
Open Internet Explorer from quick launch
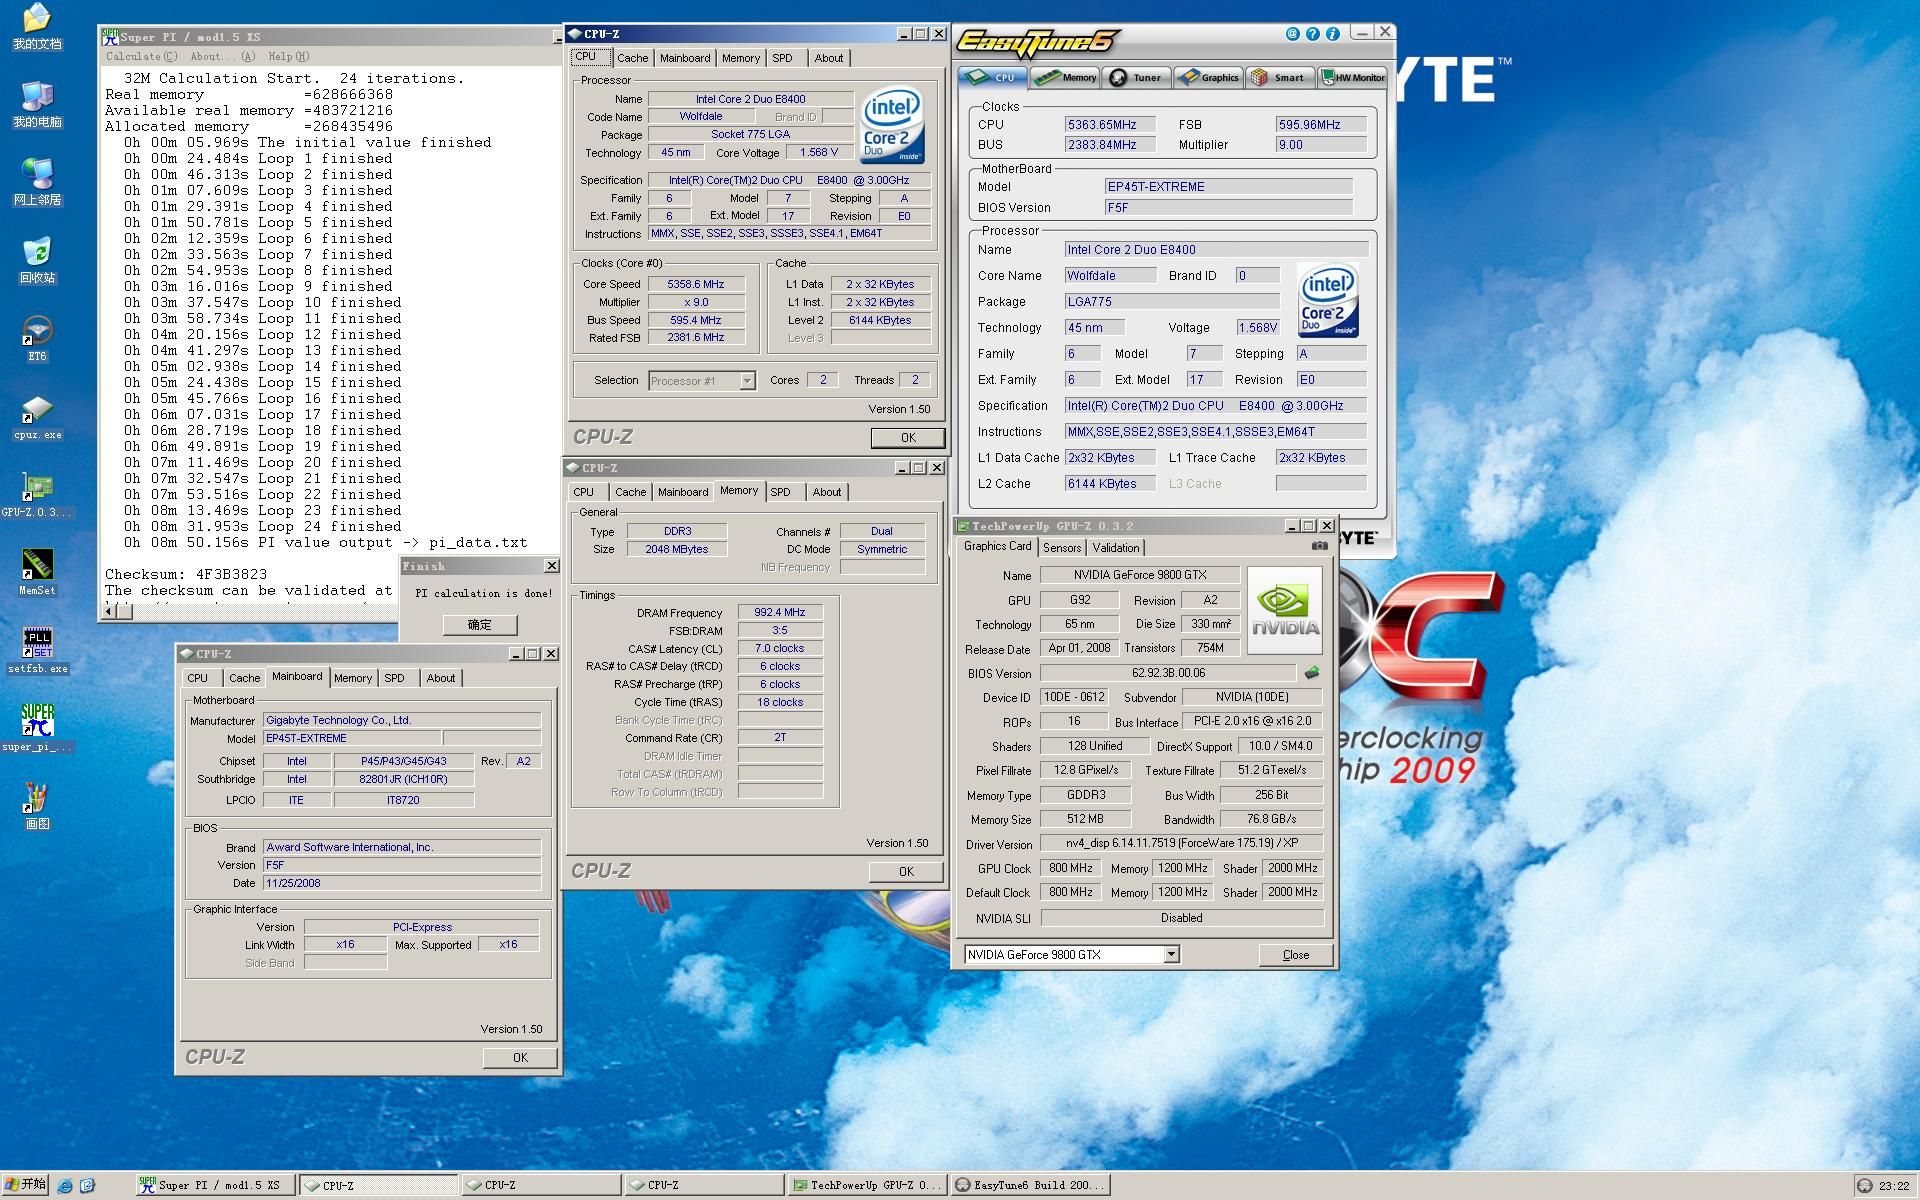(x=65, y=1185)
